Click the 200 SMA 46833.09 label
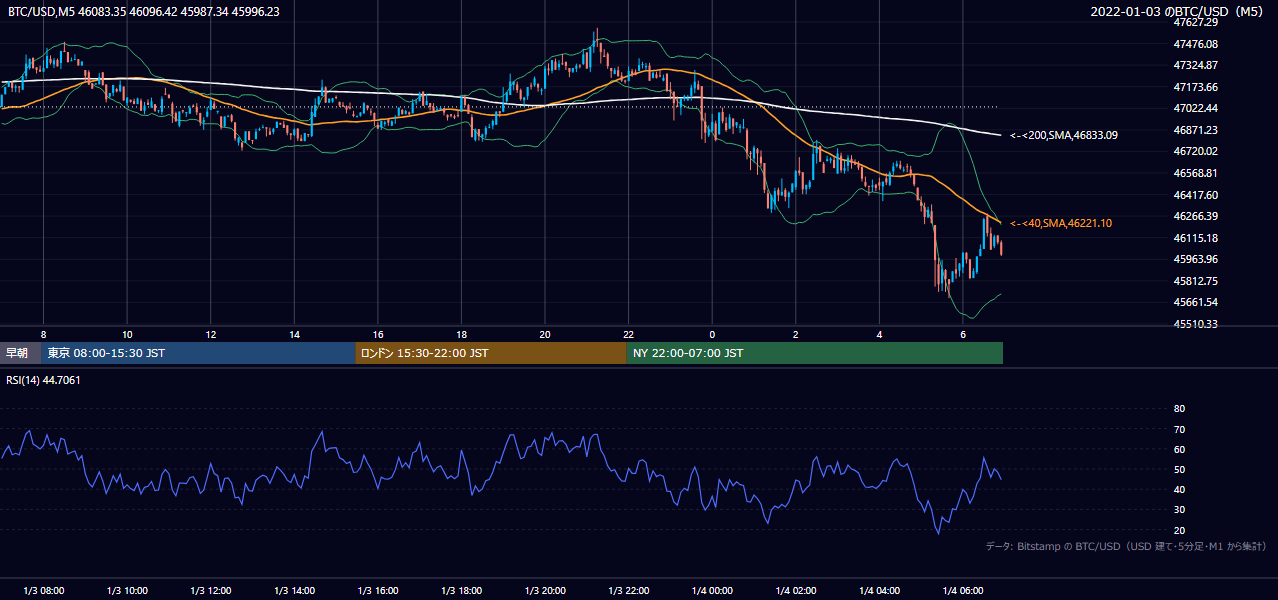Screen dimensions: 1278x600 1064,135
